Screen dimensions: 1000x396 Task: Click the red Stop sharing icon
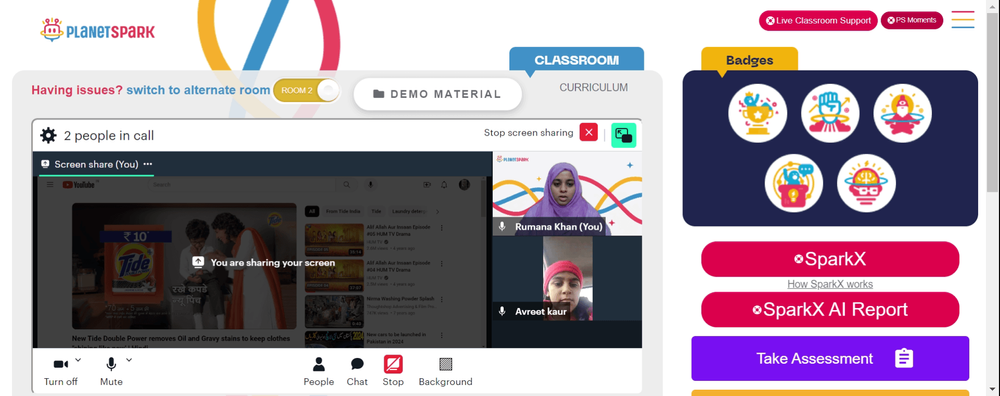(393, 365)
